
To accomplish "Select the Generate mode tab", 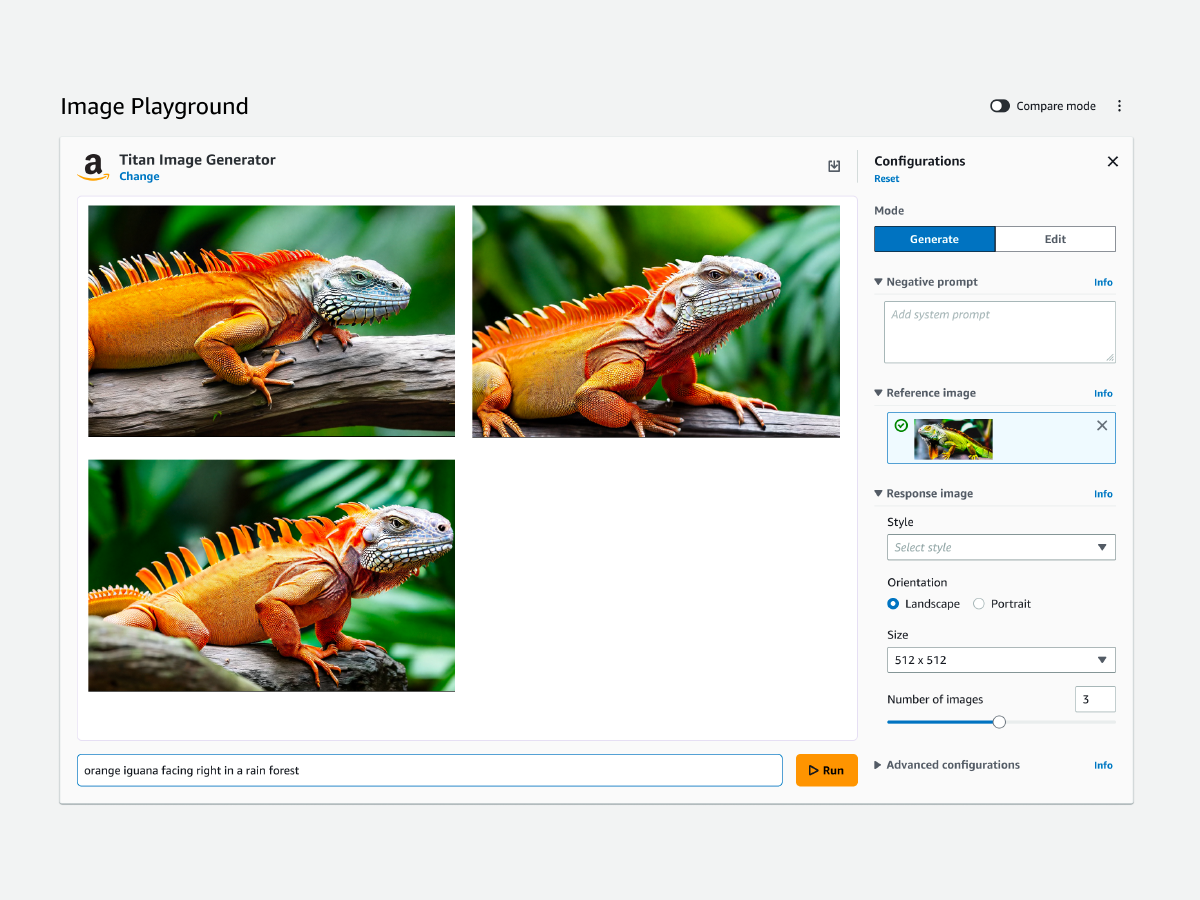I will pyautogui.click(x=934, y=239).
